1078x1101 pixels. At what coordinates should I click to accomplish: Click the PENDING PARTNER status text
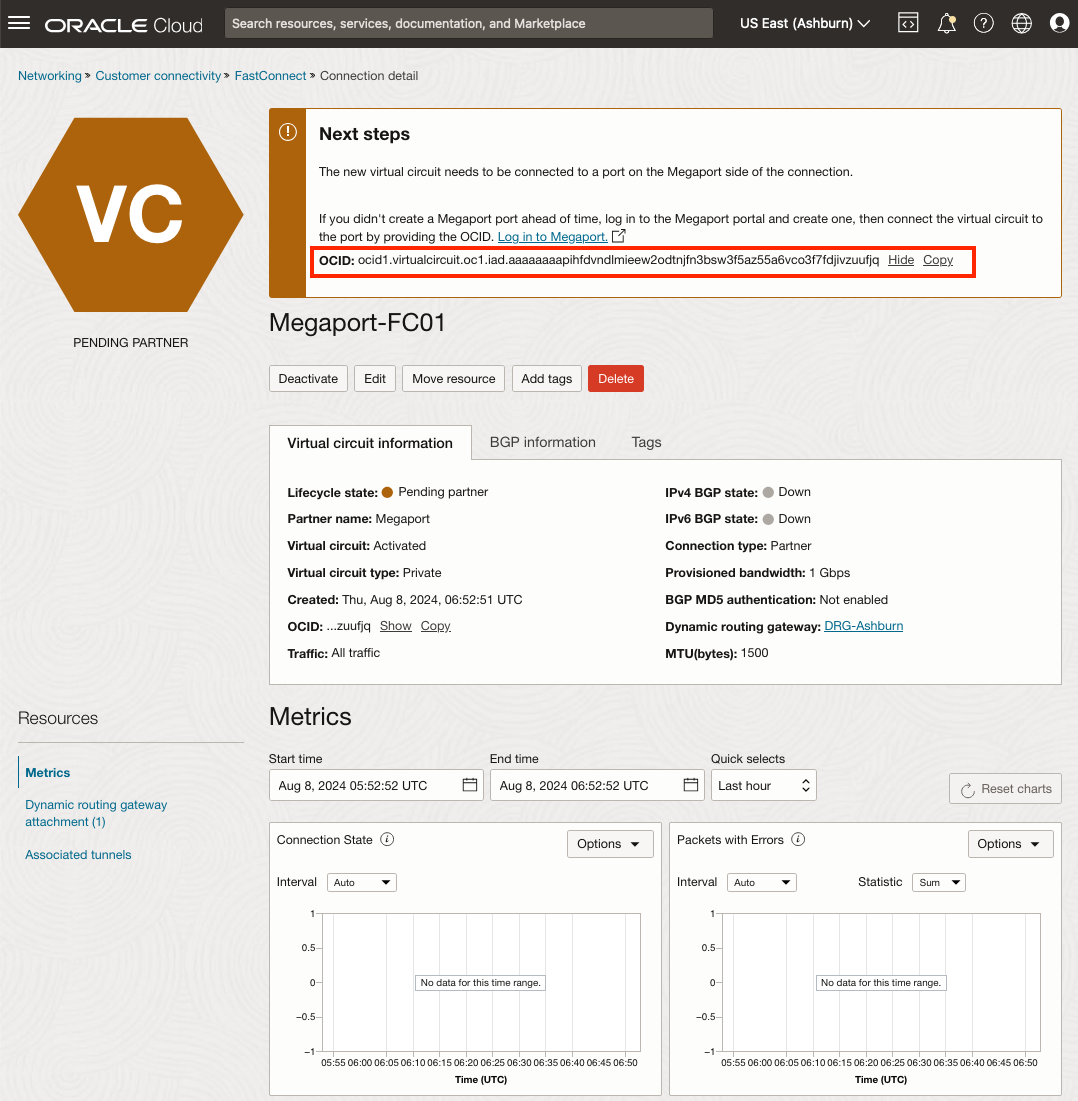pyautogui.click(x=131, y=343)
